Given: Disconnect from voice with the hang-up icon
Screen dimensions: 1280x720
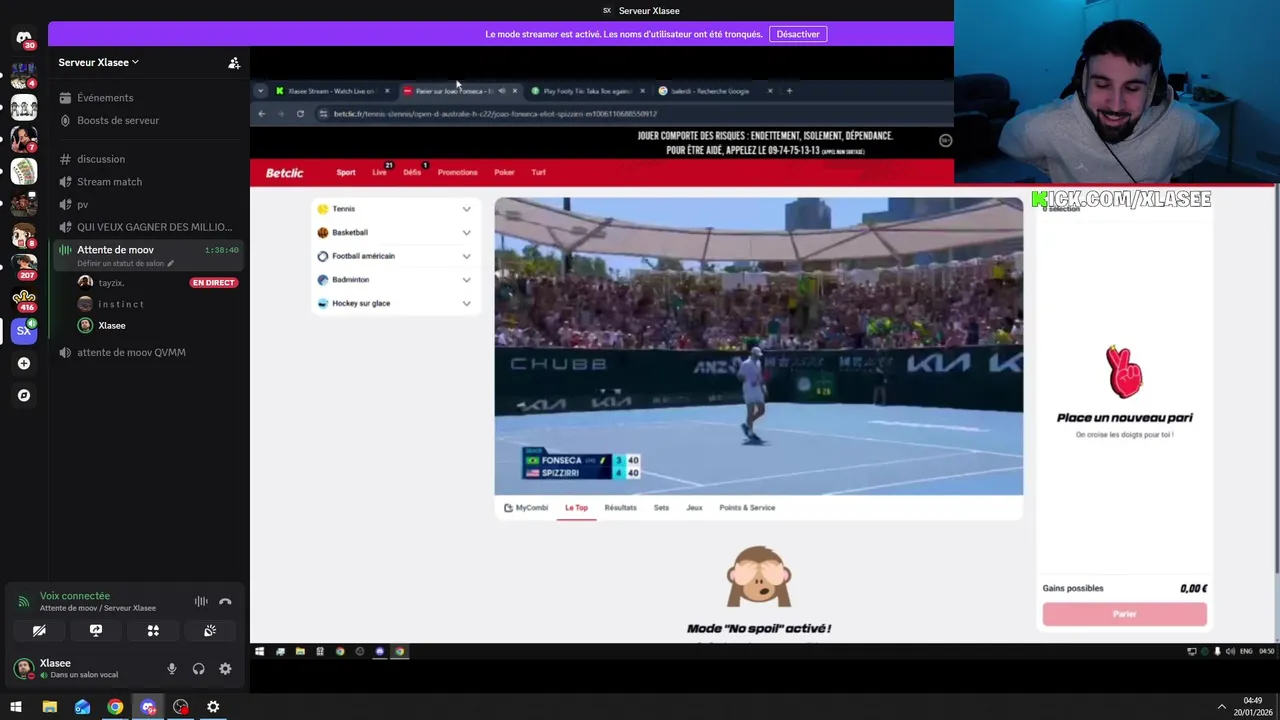Looking at the screenshot, I should coord(225,602).
